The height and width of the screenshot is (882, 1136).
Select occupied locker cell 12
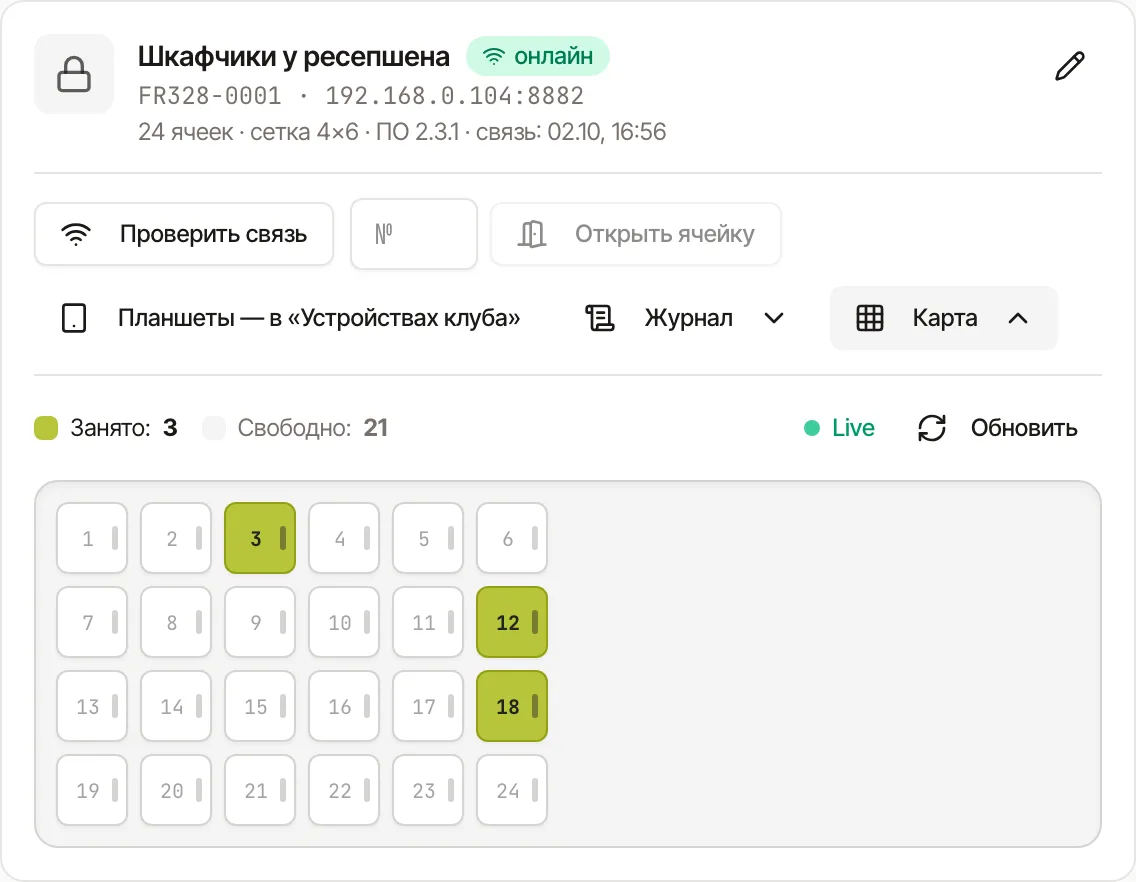tap(512, 623)
